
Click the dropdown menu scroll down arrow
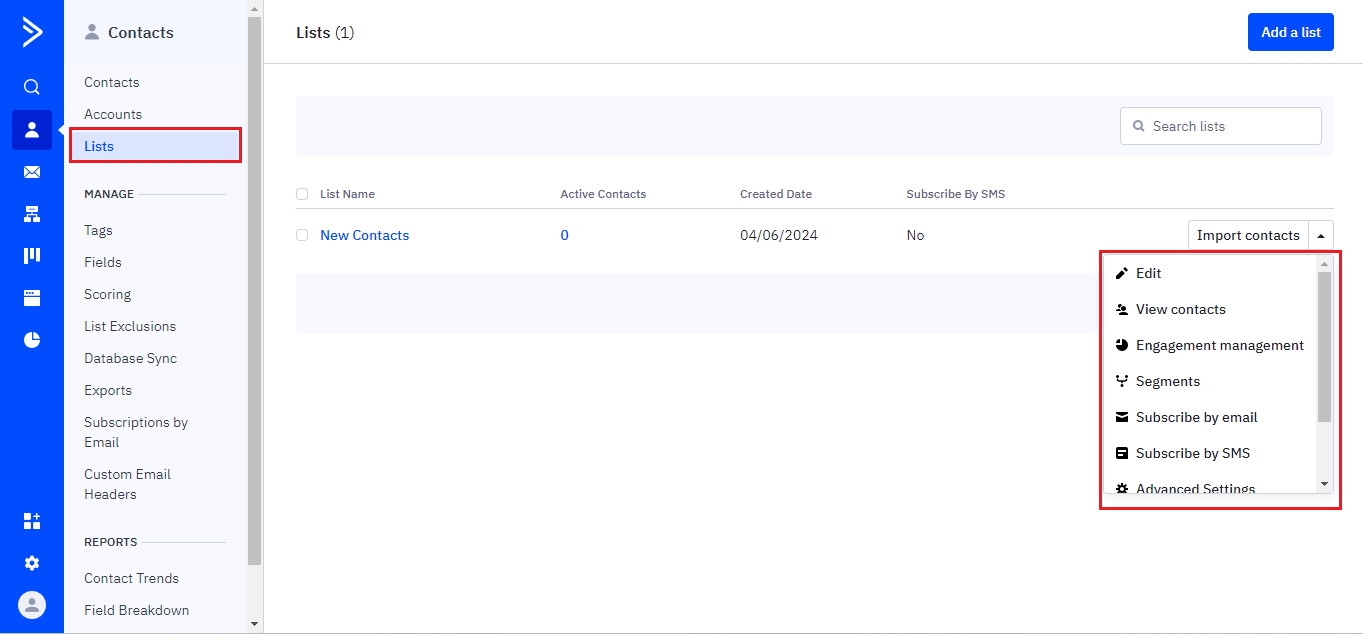[x=1324, y=484]
